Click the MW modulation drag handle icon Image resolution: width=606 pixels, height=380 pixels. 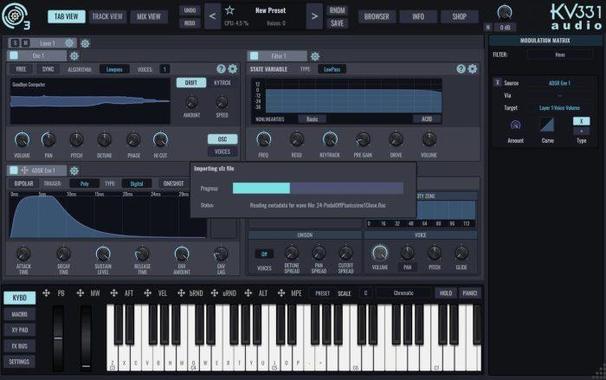[x=80, y=293]
